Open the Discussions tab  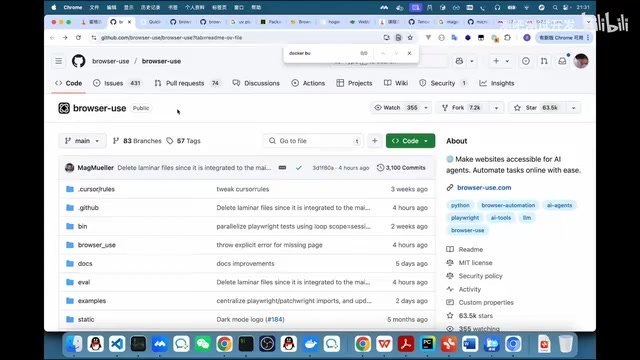(x=256, y=83)
